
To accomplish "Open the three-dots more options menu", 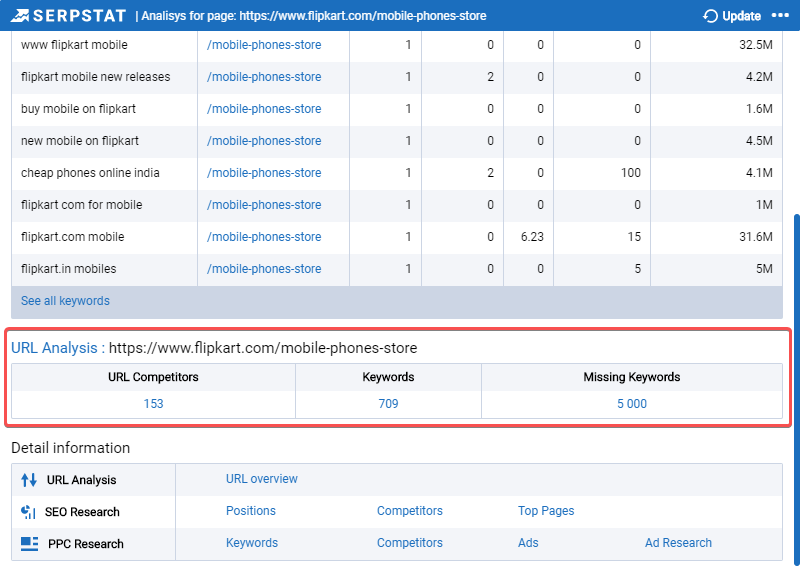I will [780, 16].
